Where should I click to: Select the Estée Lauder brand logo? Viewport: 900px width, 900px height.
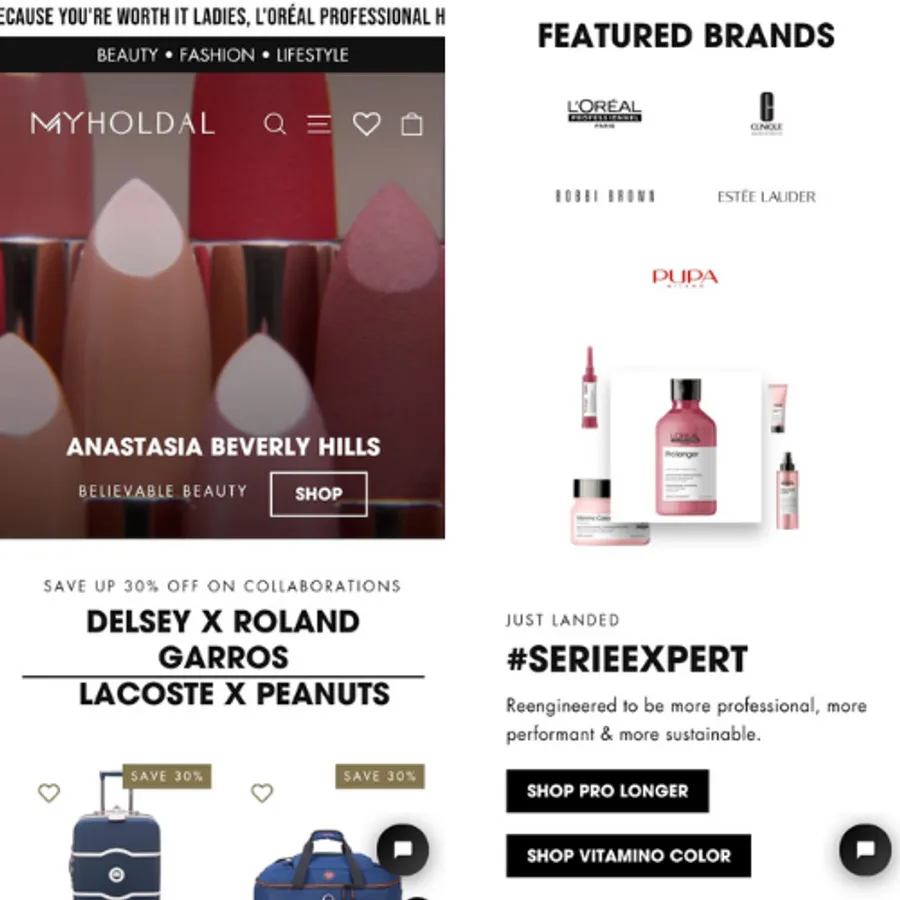click(766, 197)
